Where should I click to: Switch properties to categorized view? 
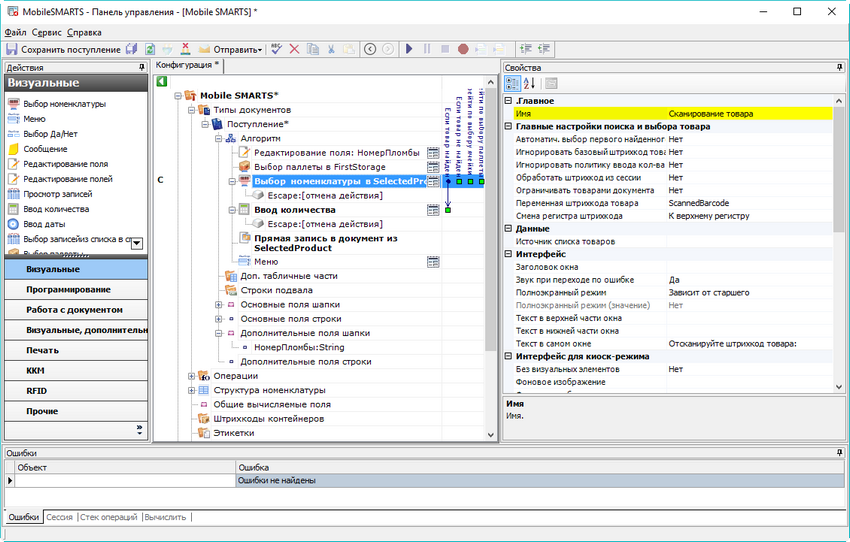(512, 83)
